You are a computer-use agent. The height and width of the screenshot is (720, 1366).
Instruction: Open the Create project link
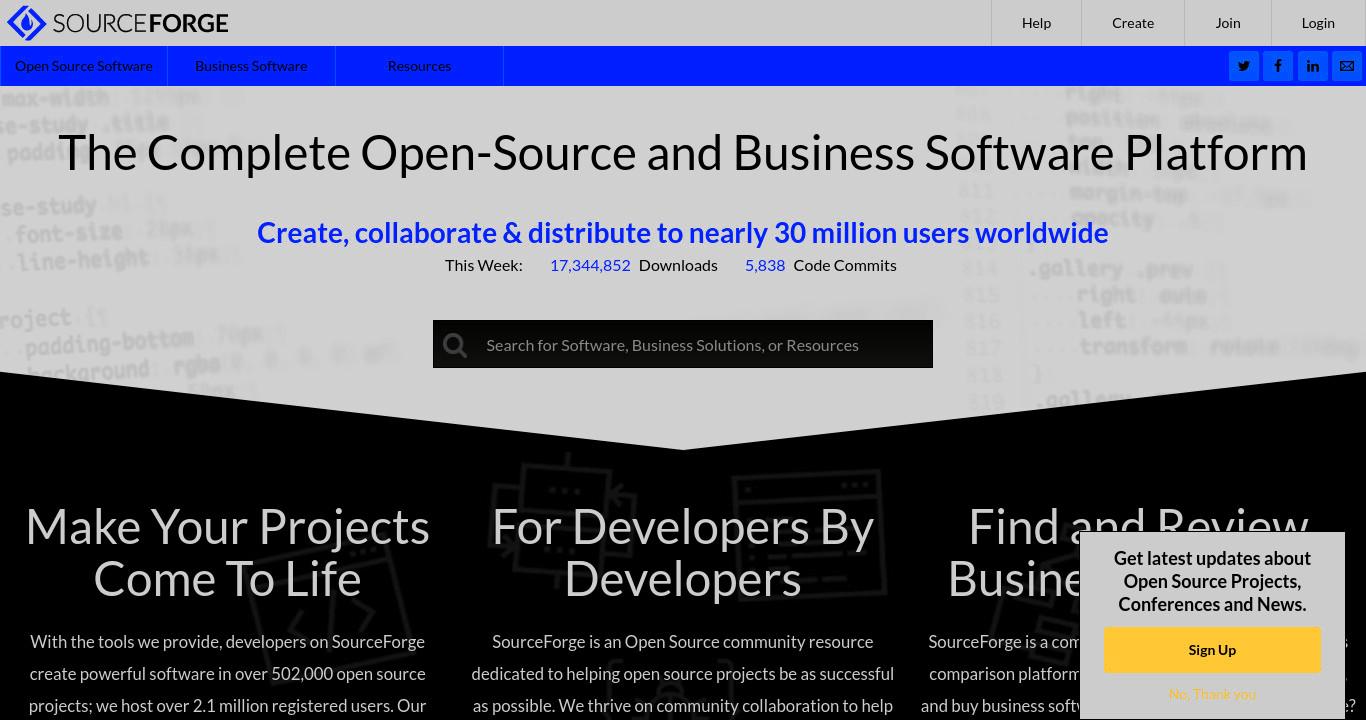pos(1133,23)
